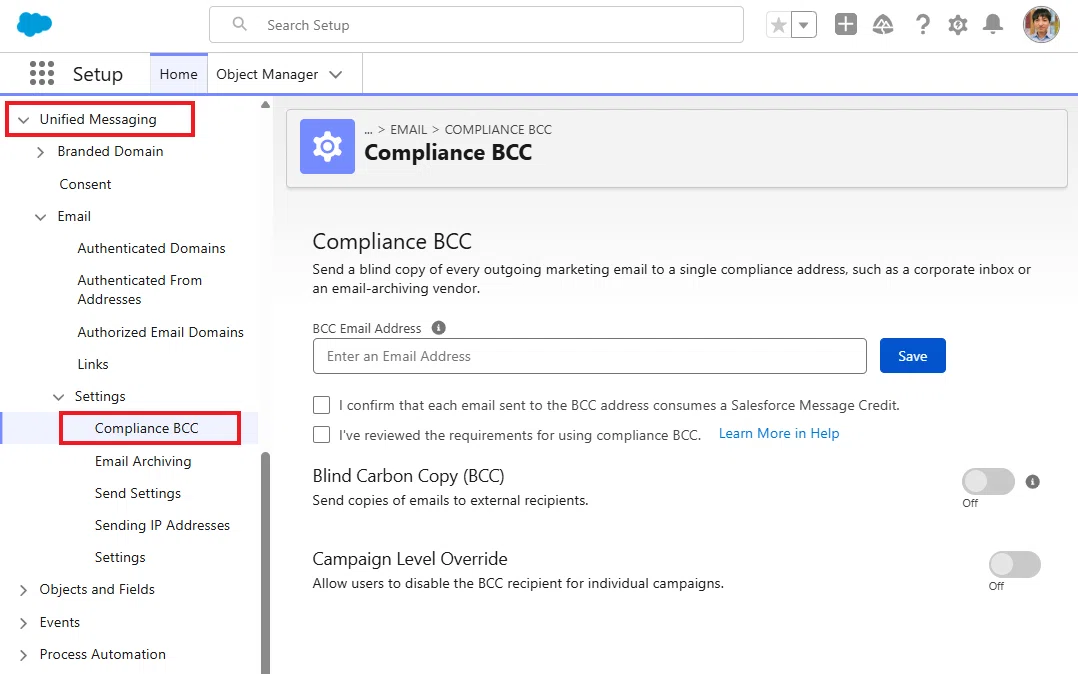1078x674 pixels.
Task: Check the reviewed requirements checkbox
Action: (x=321, y=435)
